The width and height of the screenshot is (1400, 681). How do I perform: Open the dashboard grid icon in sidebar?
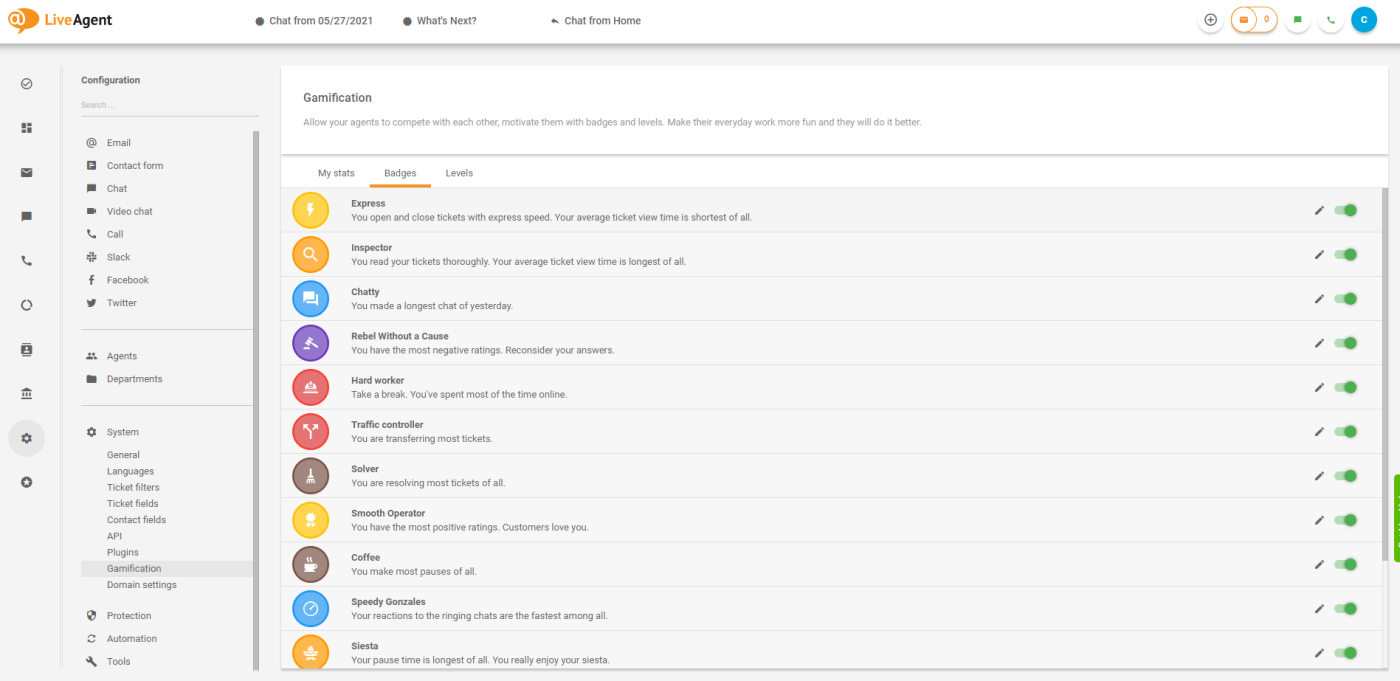tap(26, 128)
